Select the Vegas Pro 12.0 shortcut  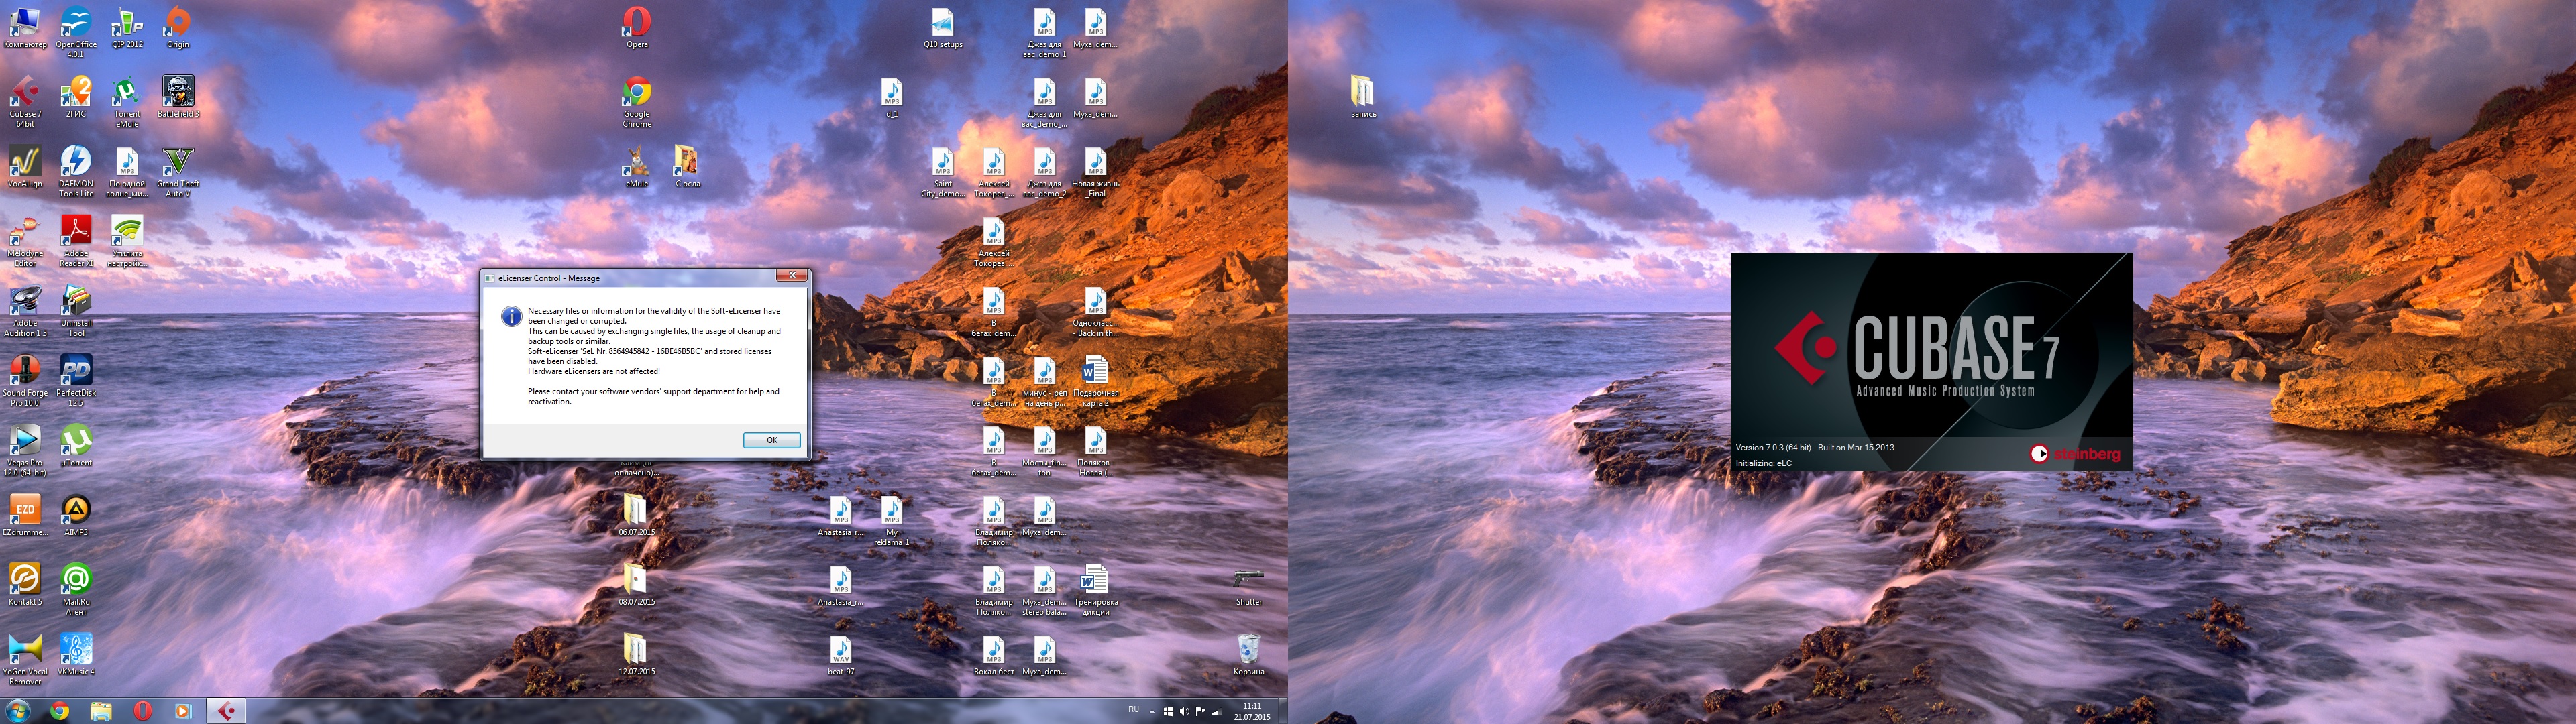click(25, 441)
